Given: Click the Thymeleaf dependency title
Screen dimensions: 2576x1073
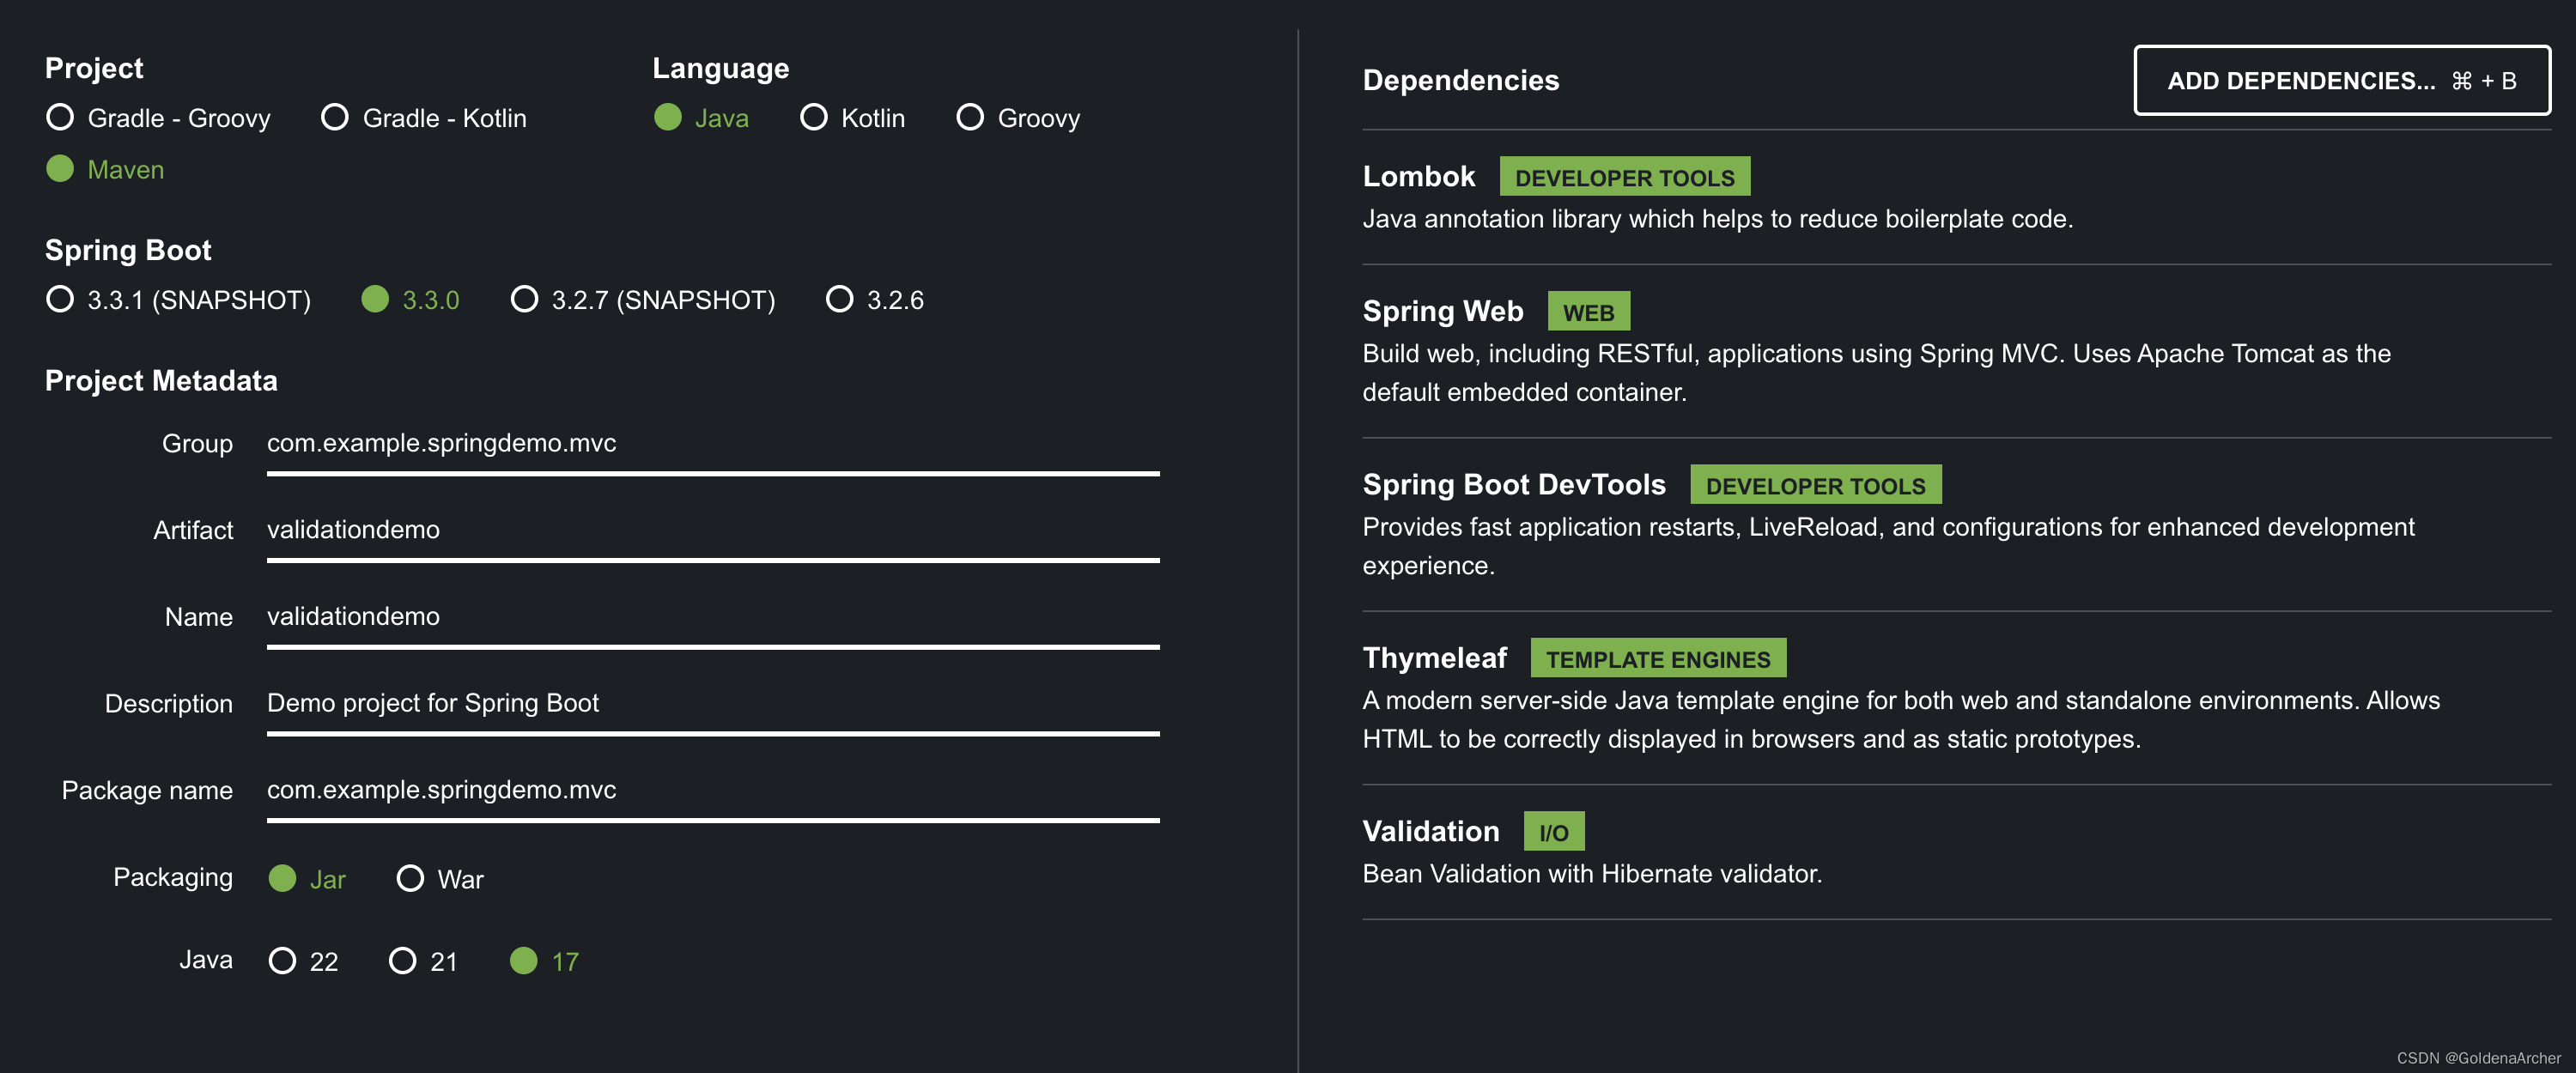Looking at the screenshot, I should coord(1434,658).
